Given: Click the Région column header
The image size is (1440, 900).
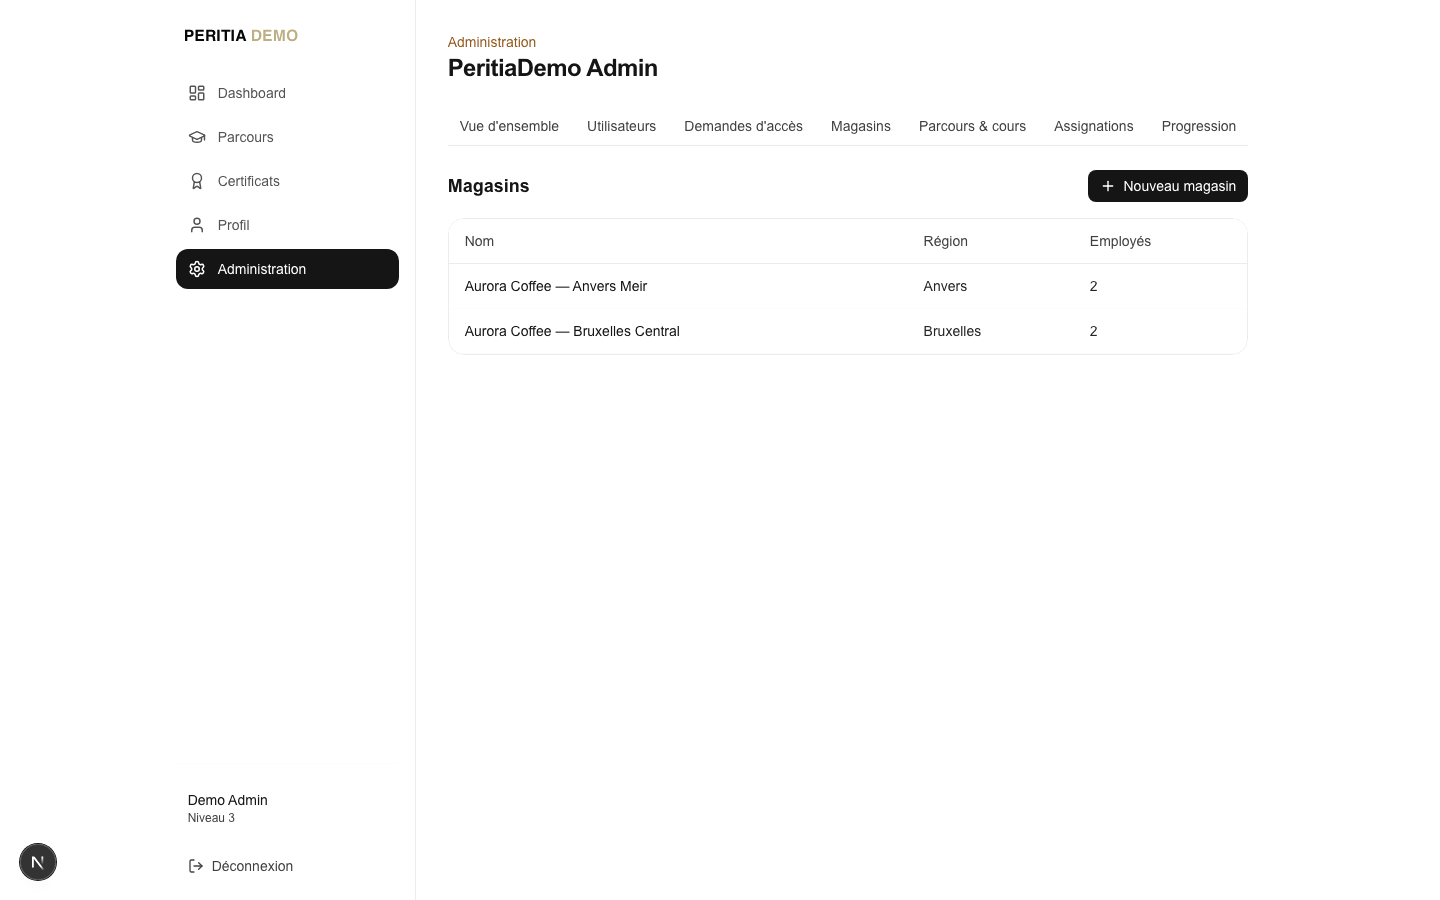Looking at the screenshot, I should point(946,241).
